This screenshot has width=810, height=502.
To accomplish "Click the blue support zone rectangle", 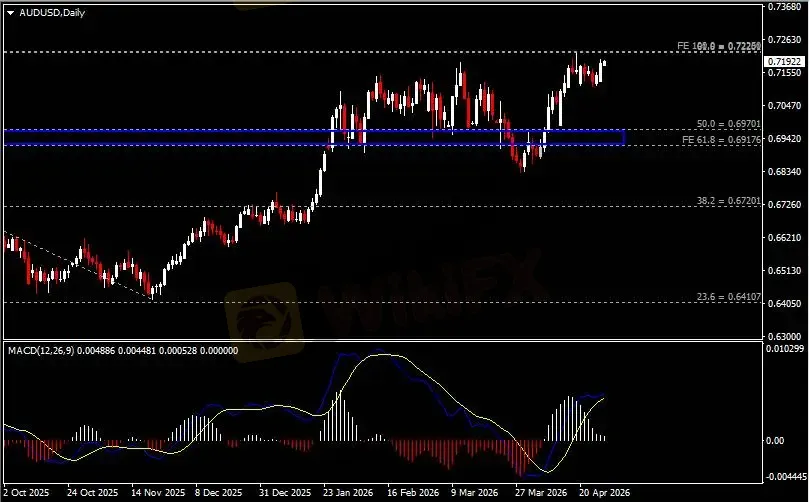I will pos(314,137).
